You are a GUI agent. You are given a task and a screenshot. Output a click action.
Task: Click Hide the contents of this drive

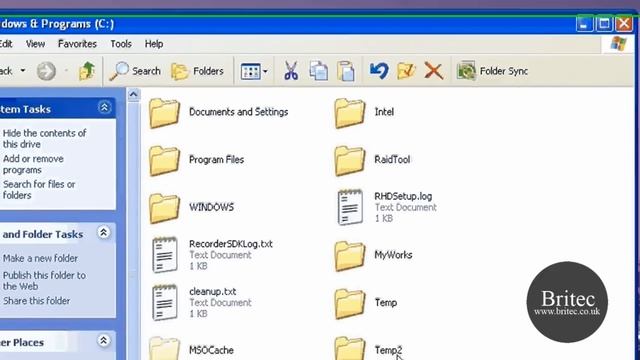click(x=44, y=139)
